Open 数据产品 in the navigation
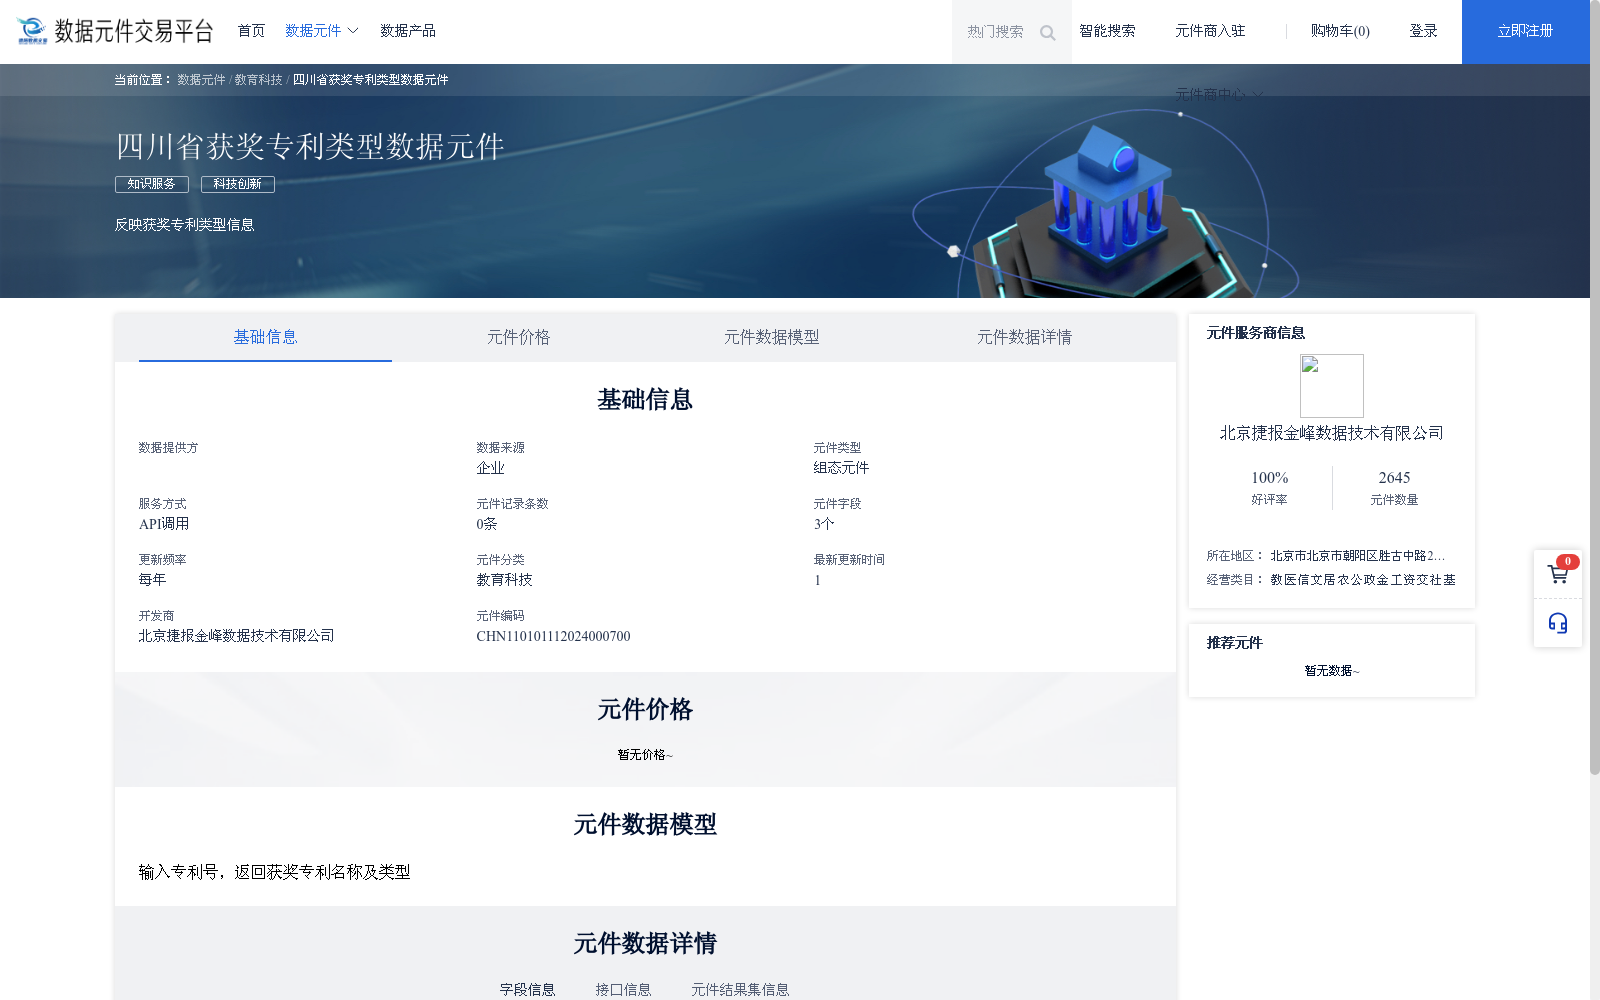Screen dimensions: 1600x1000 click(408, 31)
